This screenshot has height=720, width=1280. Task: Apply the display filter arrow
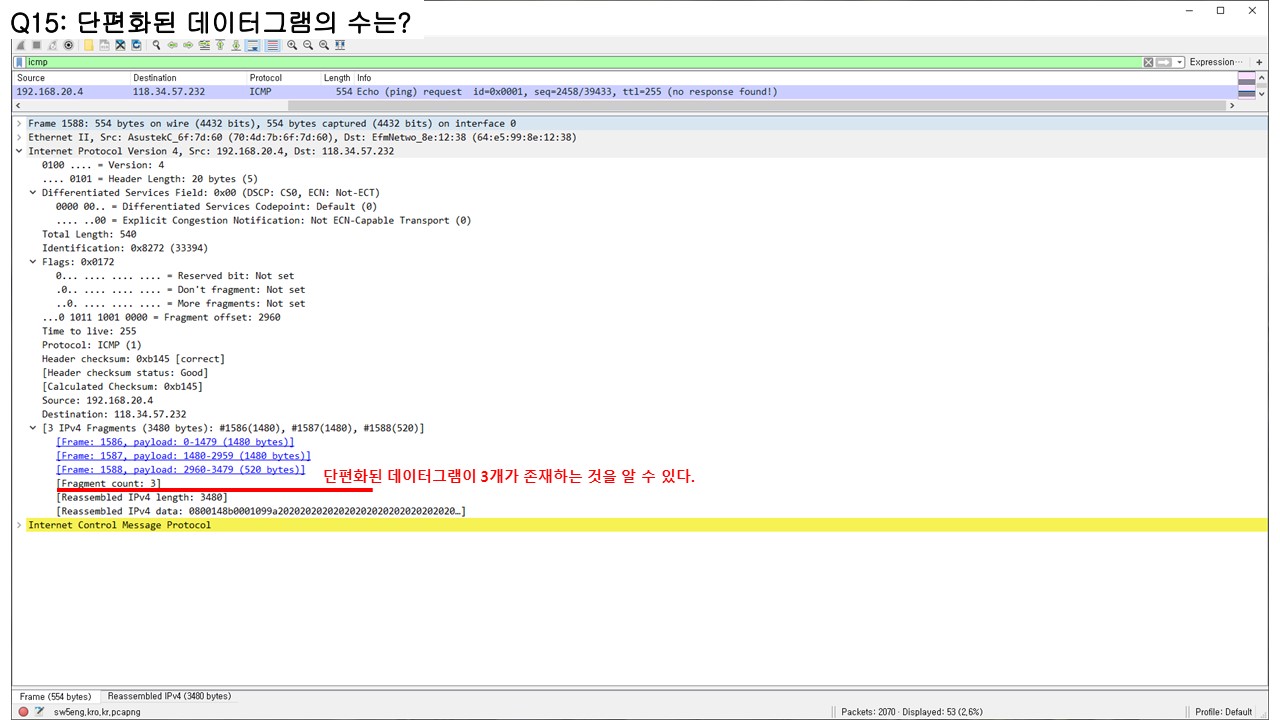pos(1163,62)
